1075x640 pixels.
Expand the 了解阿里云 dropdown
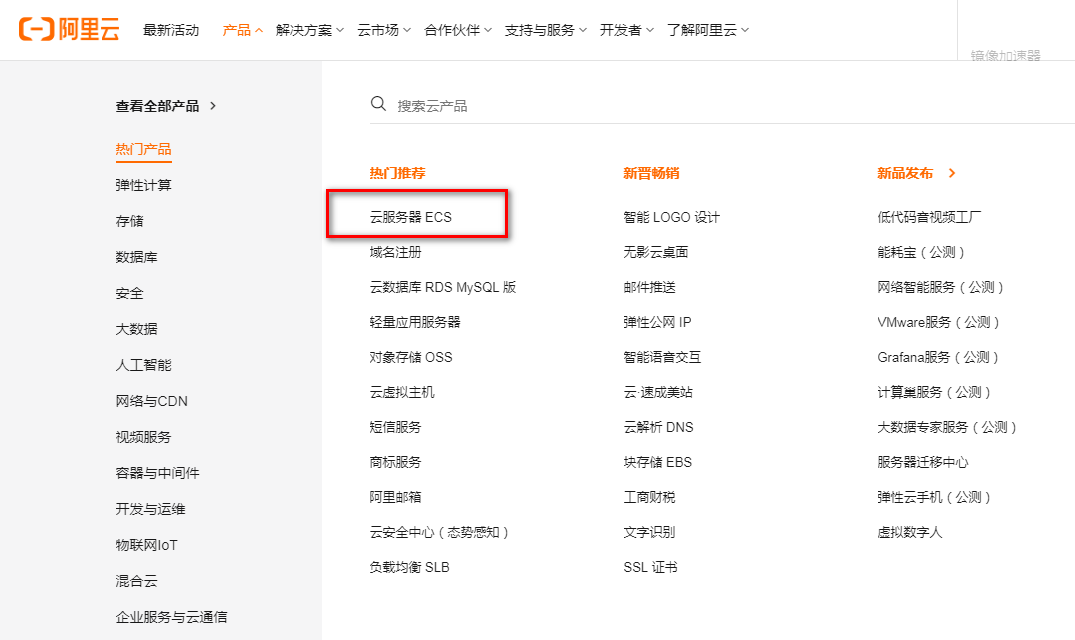(x=708, y=30)
